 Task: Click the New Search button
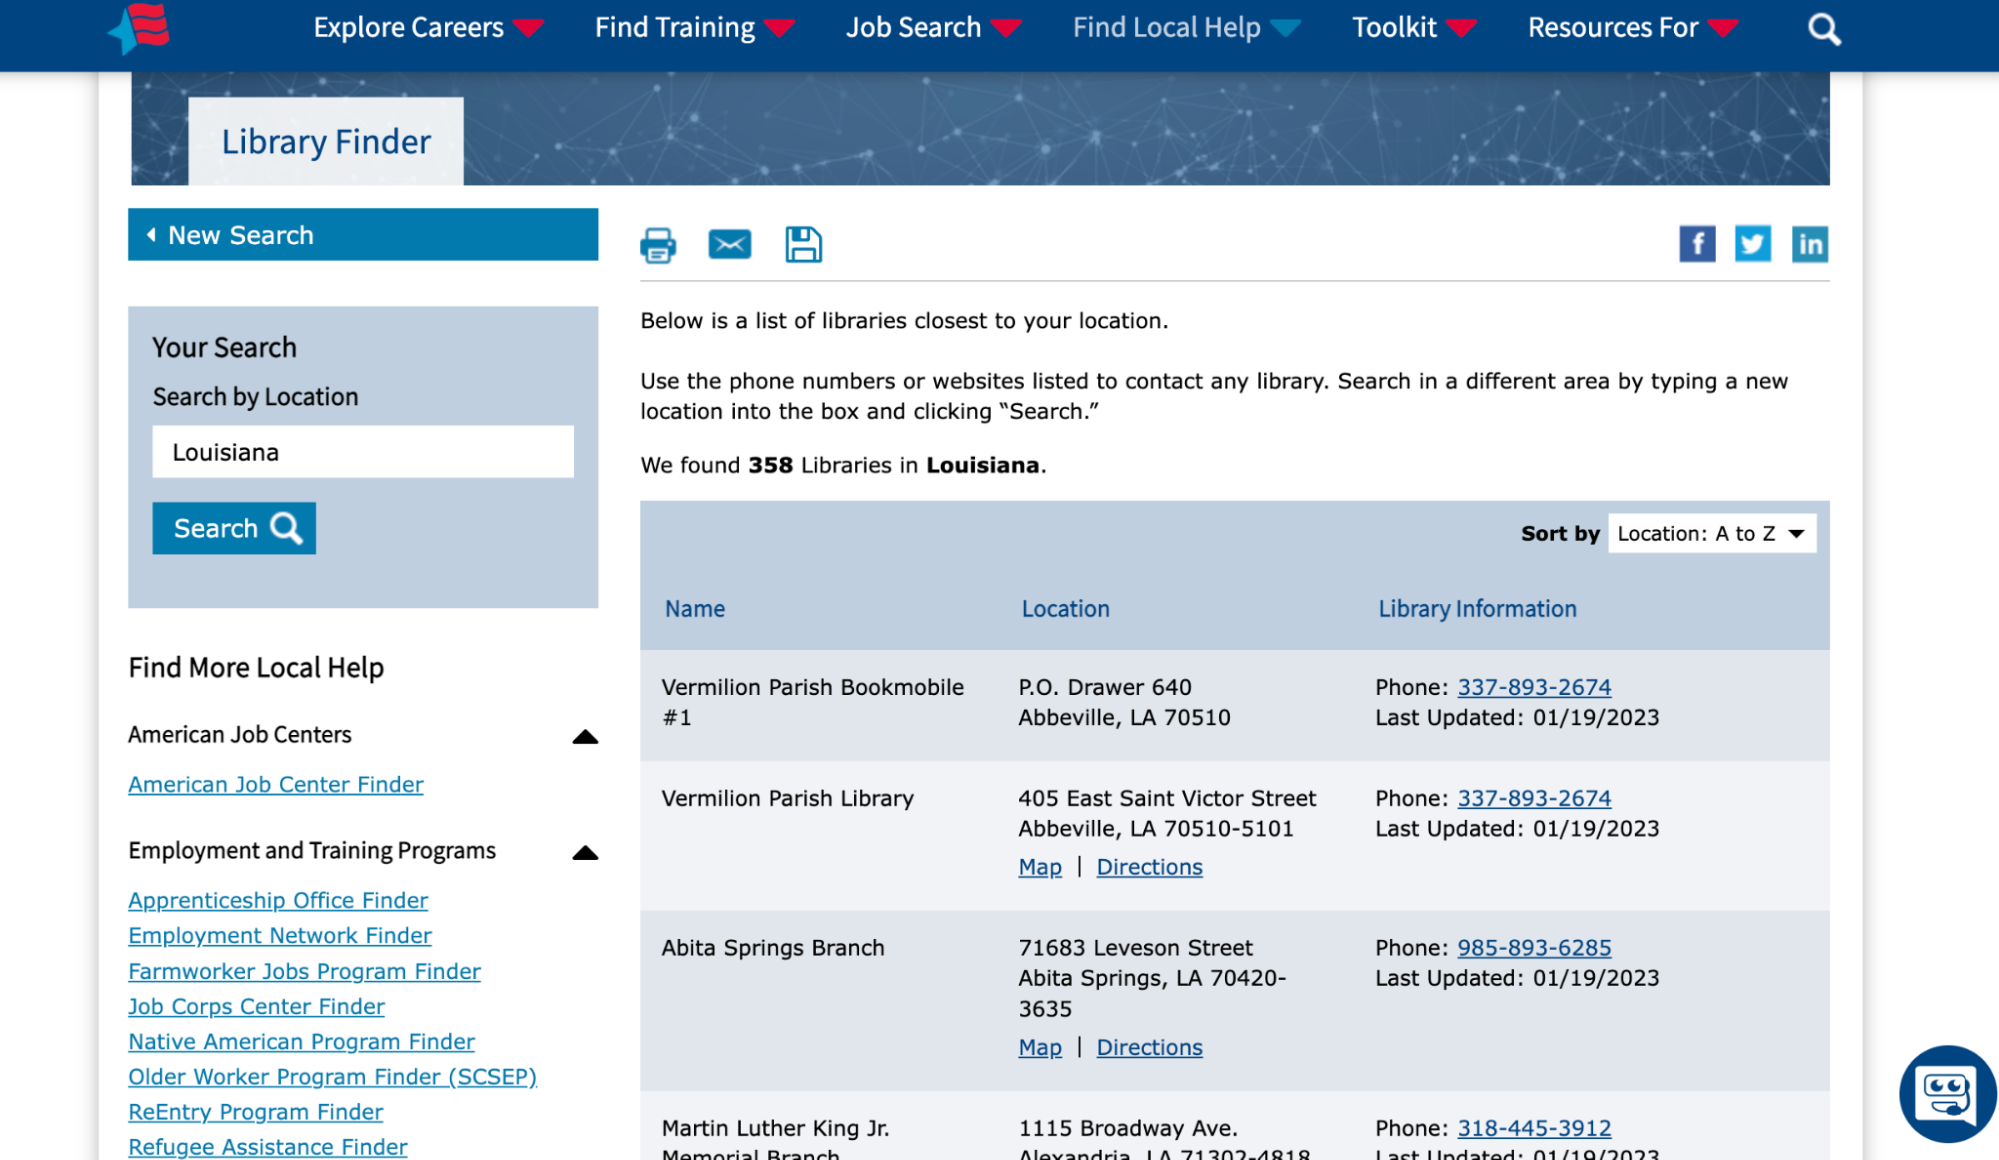point(363,235)
